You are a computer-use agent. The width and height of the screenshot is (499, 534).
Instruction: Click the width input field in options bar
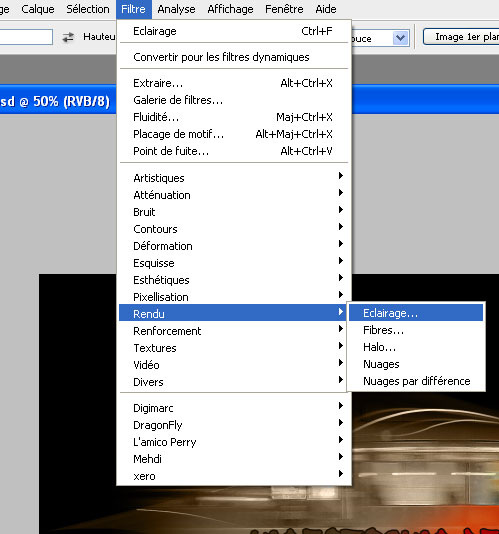tap(26, 37)
